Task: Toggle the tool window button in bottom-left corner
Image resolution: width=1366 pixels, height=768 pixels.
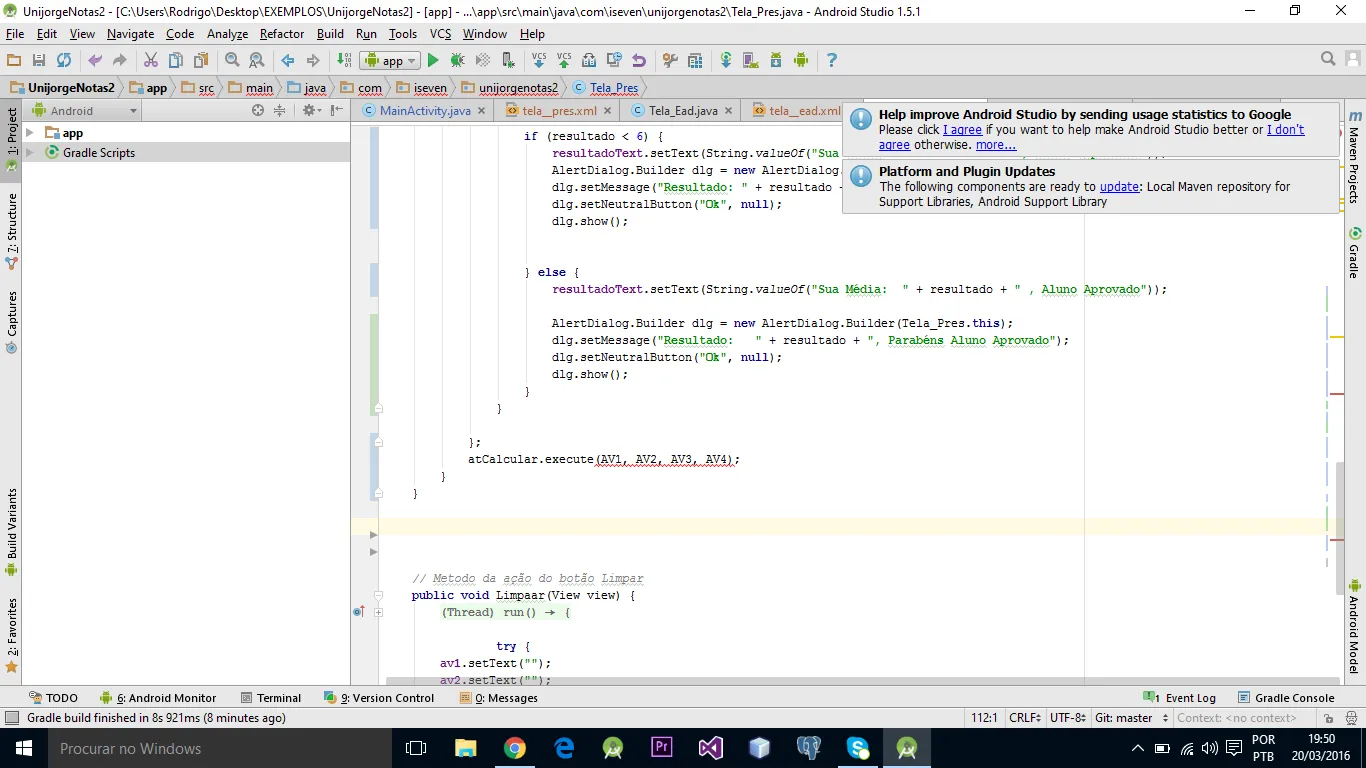Action: click(11, 718)
